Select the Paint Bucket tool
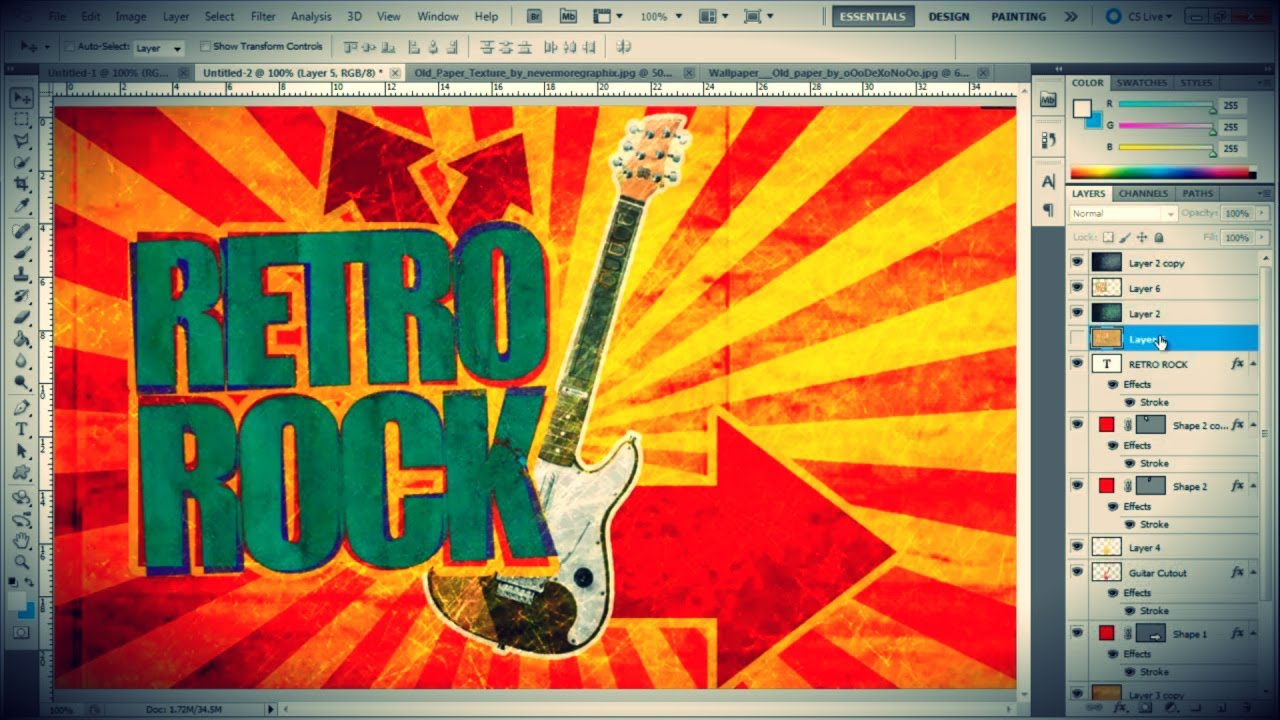 [x=21, y=341]
